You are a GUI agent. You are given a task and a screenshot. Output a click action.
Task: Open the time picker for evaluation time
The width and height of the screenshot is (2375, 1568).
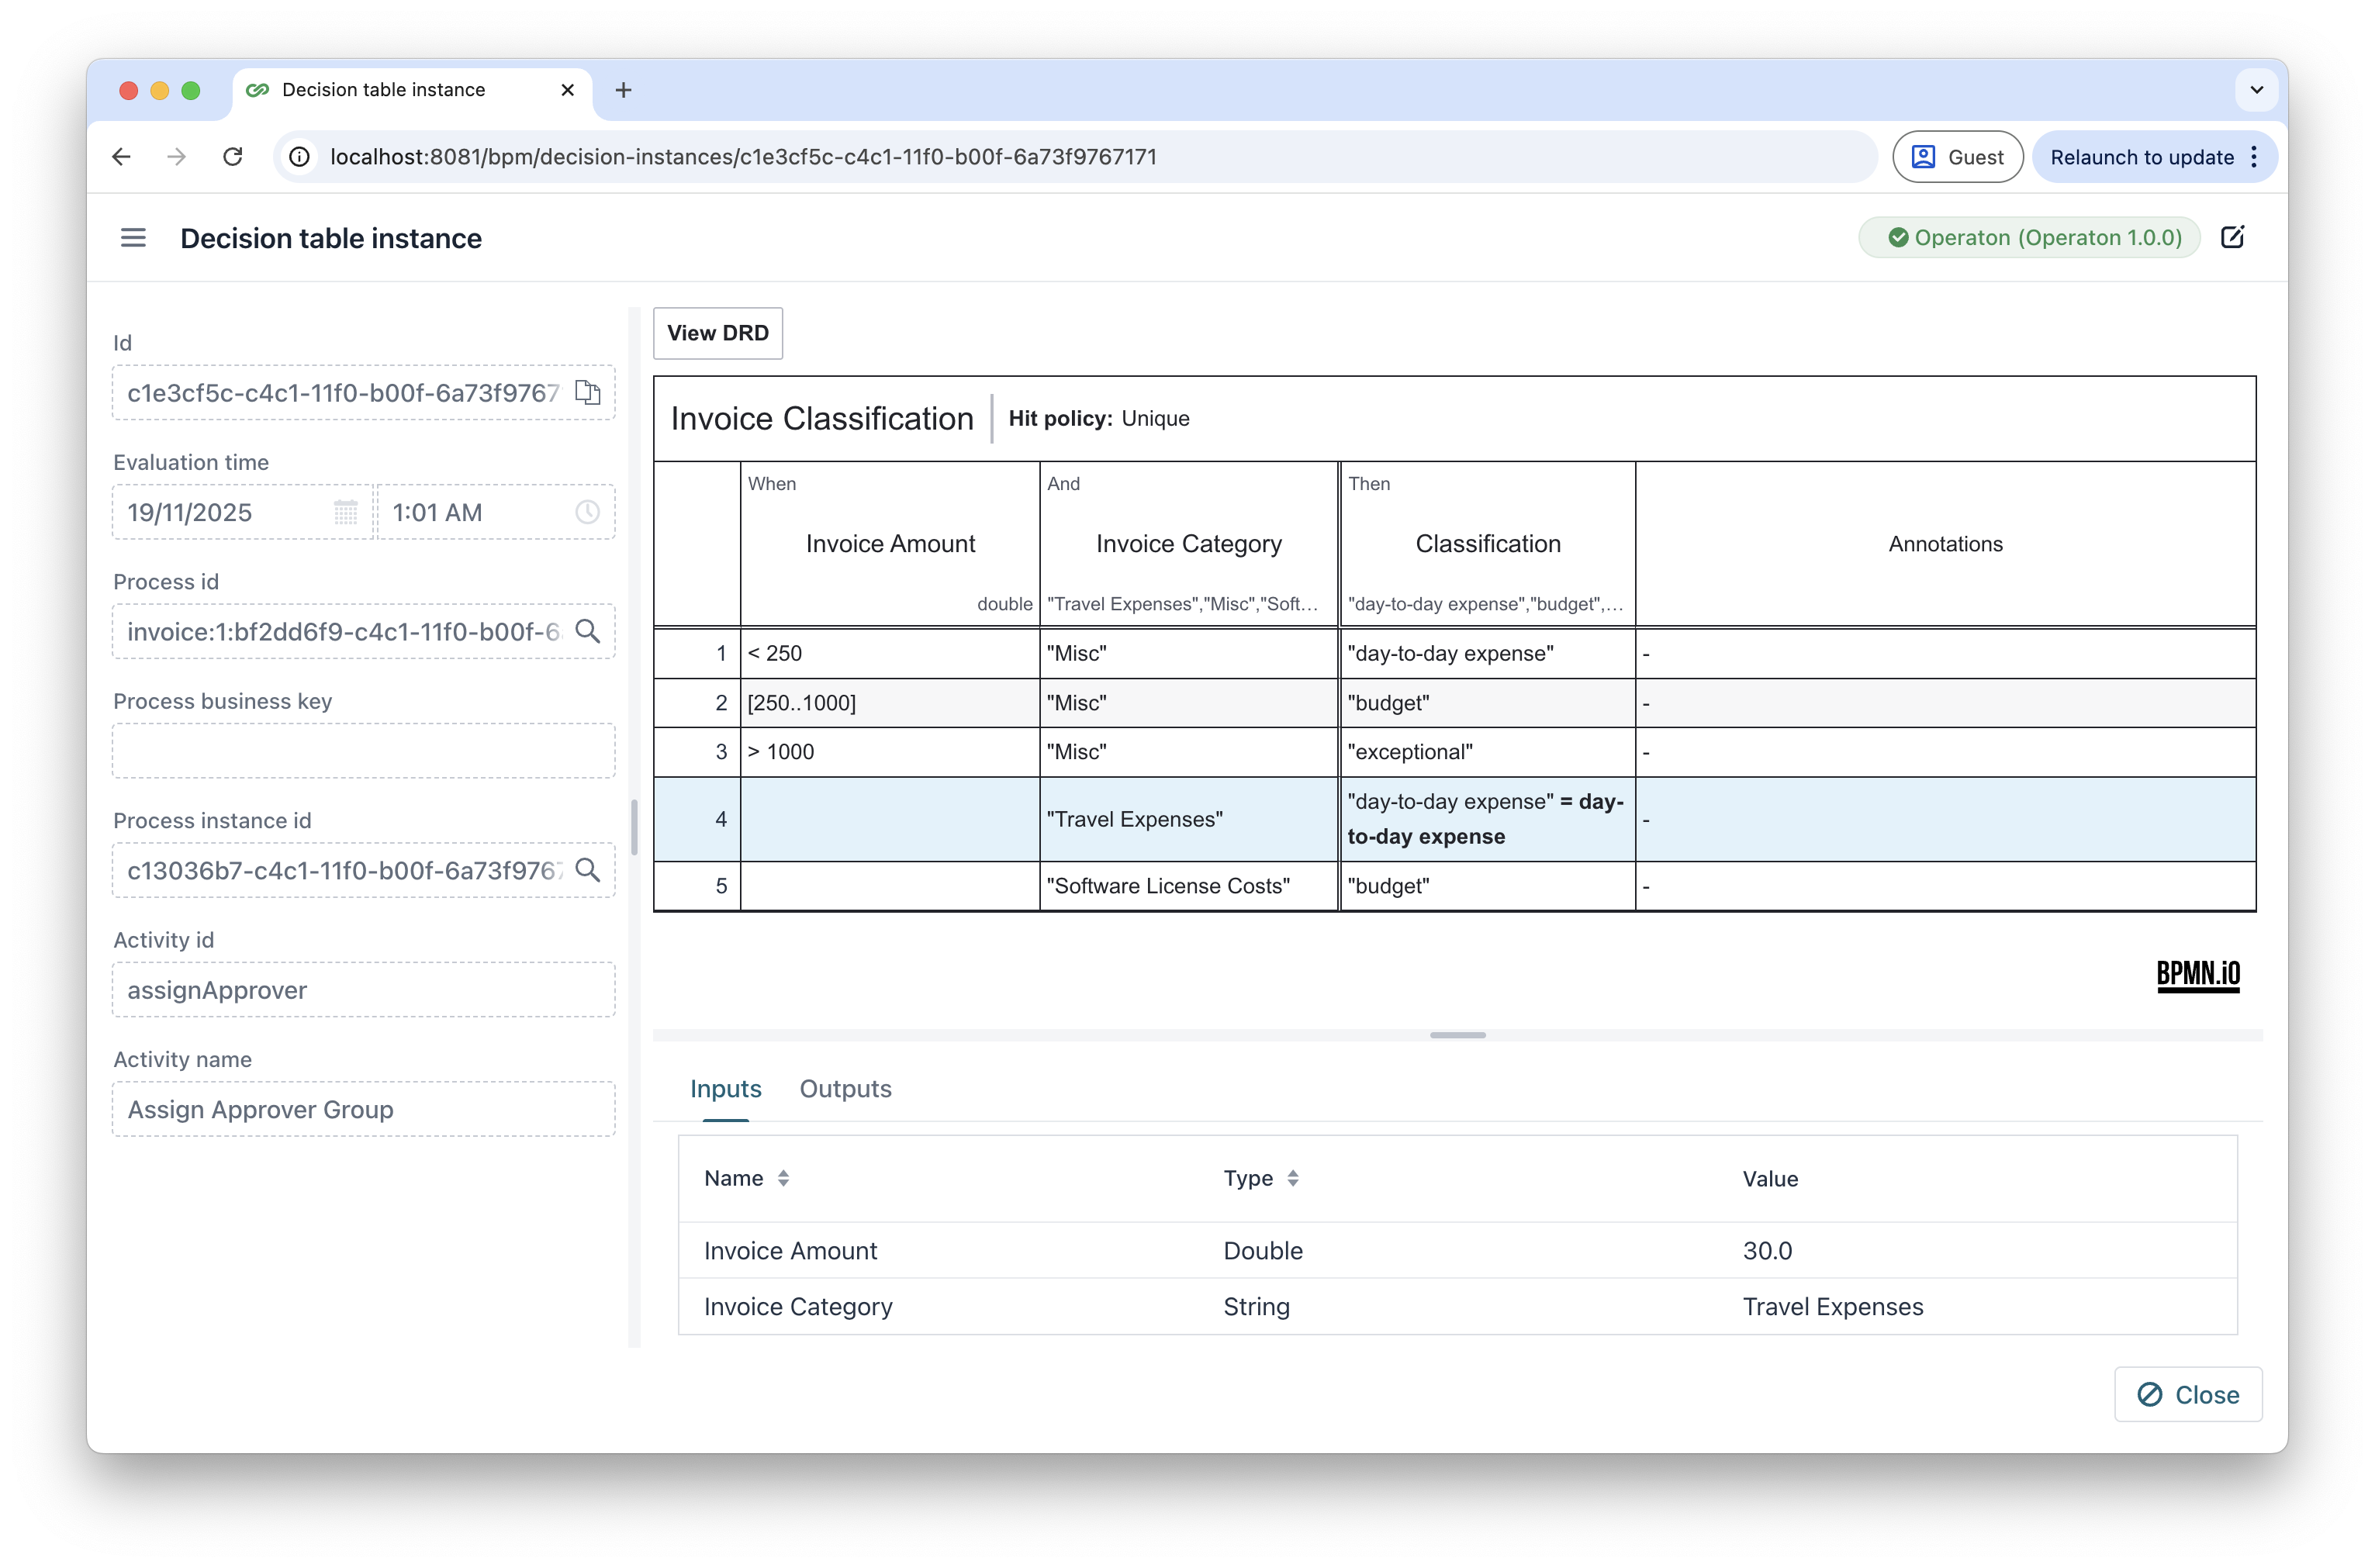(587, 512)
